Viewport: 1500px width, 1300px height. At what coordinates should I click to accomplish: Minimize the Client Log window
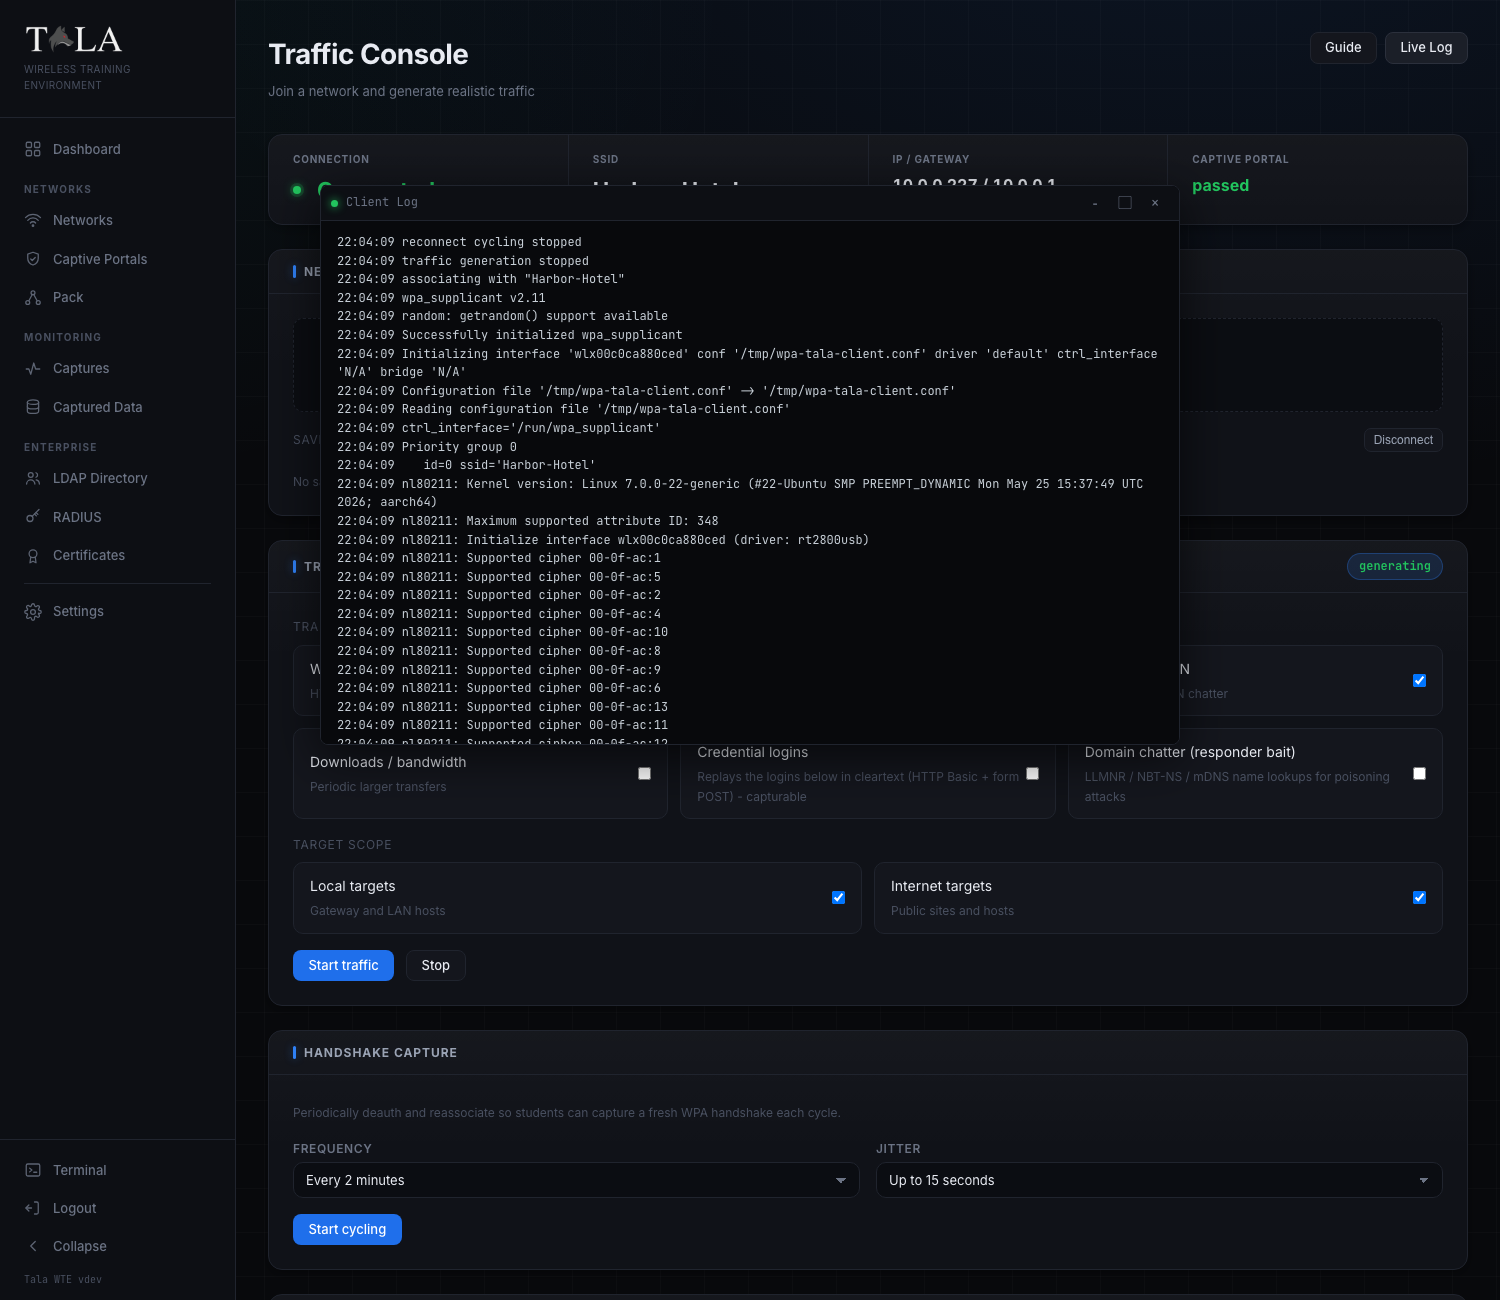click(1095, 203)
